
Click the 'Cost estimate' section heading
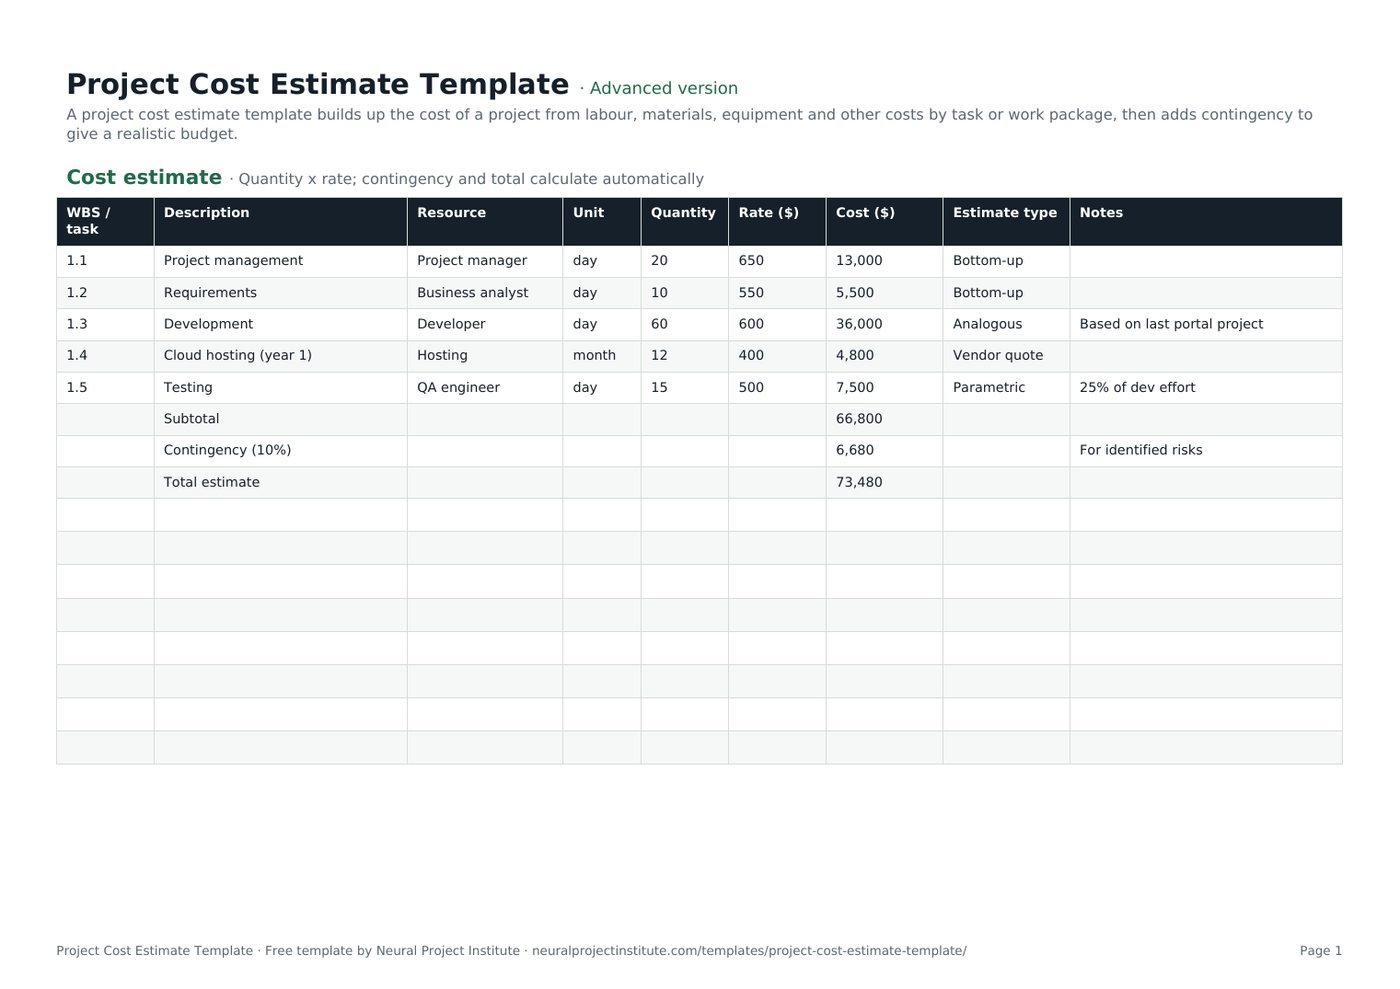coord(144,178)
